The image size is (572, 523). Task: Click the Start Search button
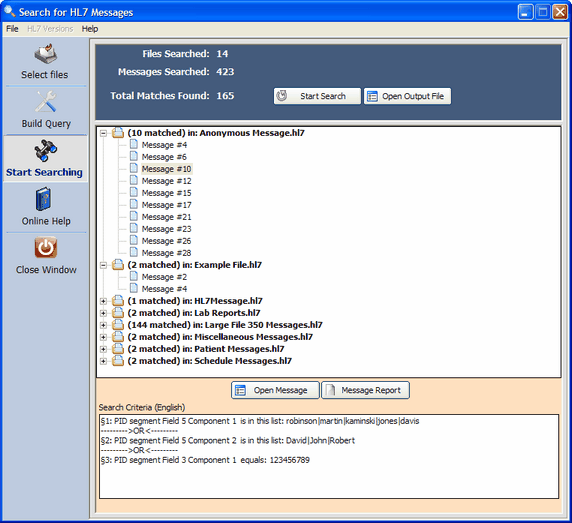tap(317, 96)
